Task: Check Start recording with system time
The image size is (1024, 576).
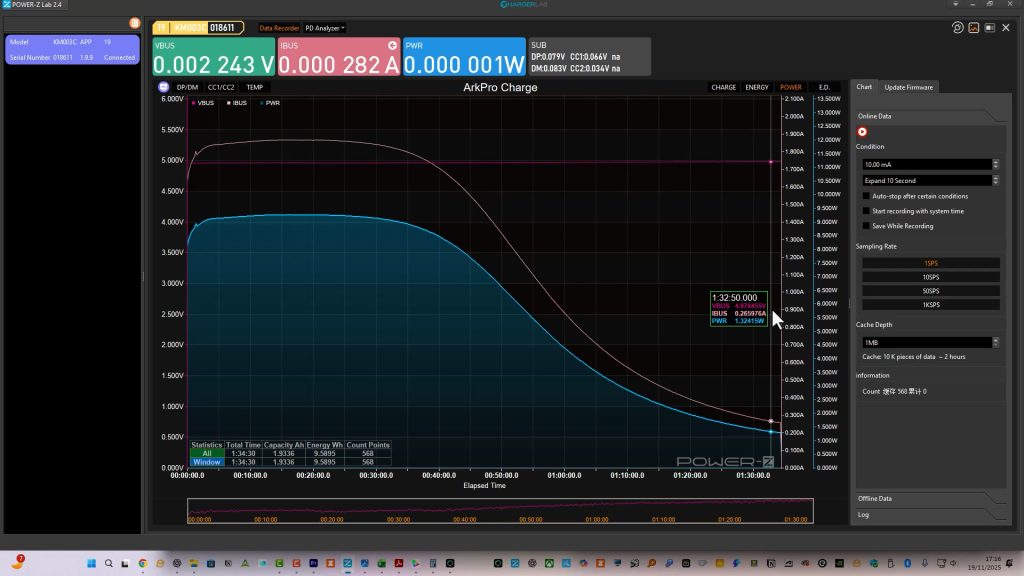Action: point(866,211)
